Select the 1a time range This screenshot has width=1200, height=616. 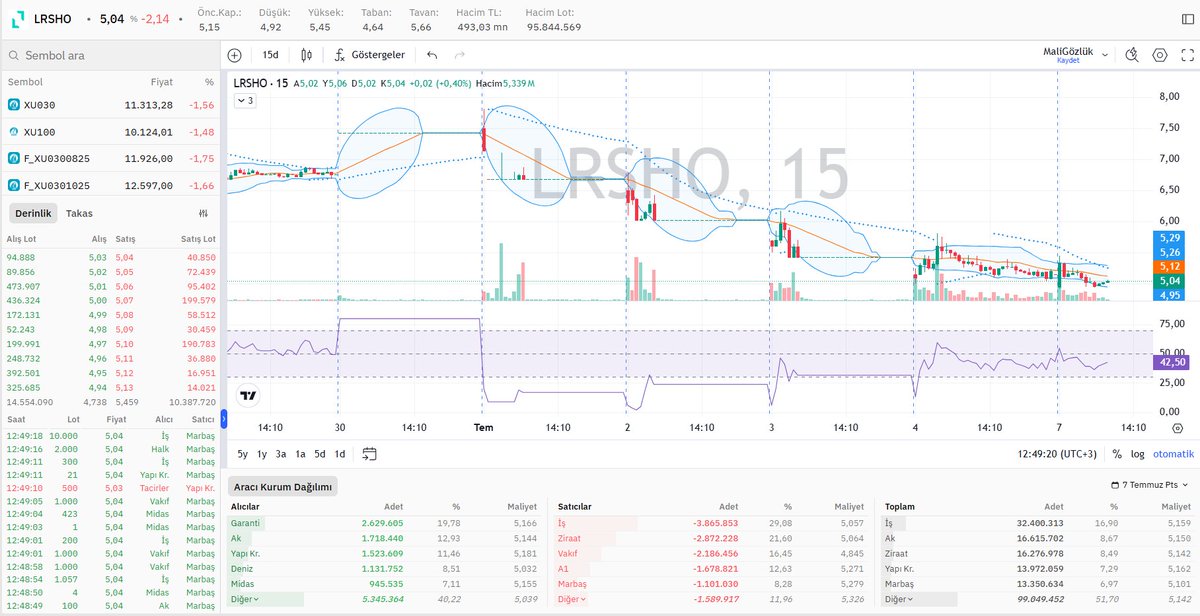(300, 454)
